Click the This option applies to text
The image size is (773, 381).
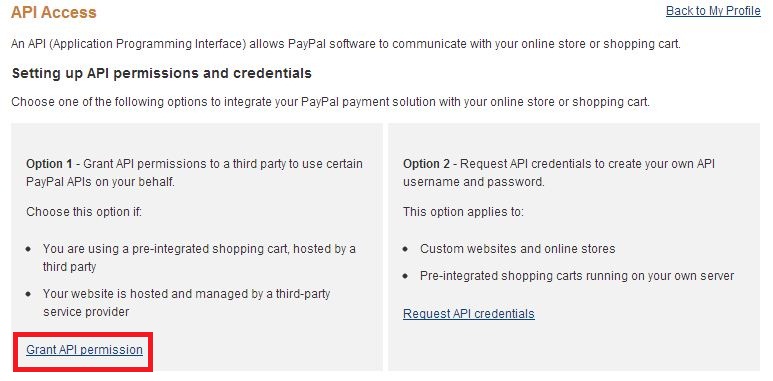pyautogui.click(x=463, y=212)
